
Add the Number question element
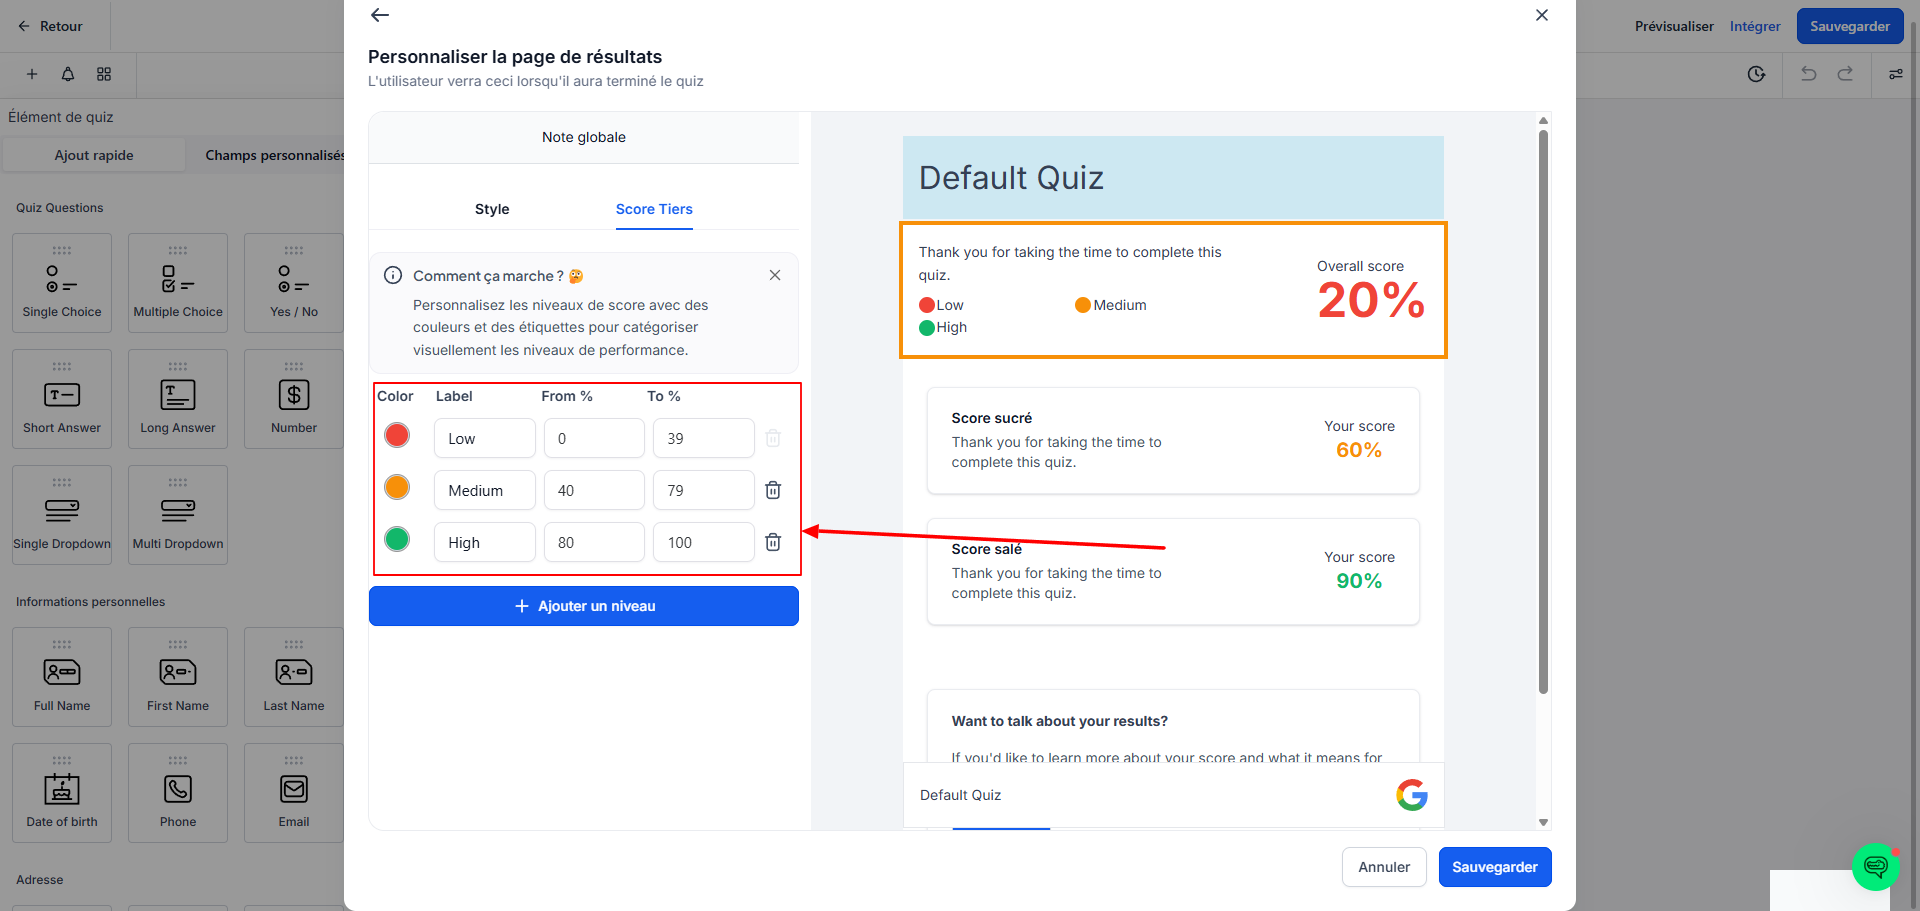[x=294, y=399]
